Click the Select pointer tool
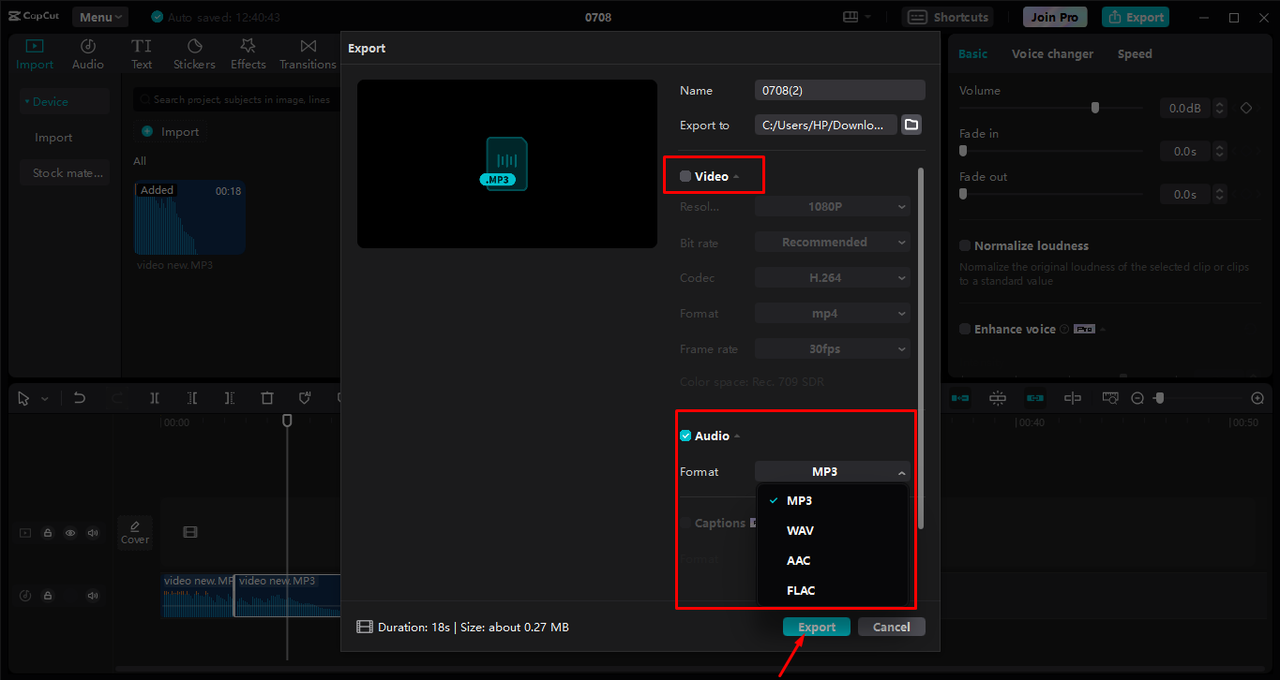This screenshot has height=680, width=1280. [24, 398]
